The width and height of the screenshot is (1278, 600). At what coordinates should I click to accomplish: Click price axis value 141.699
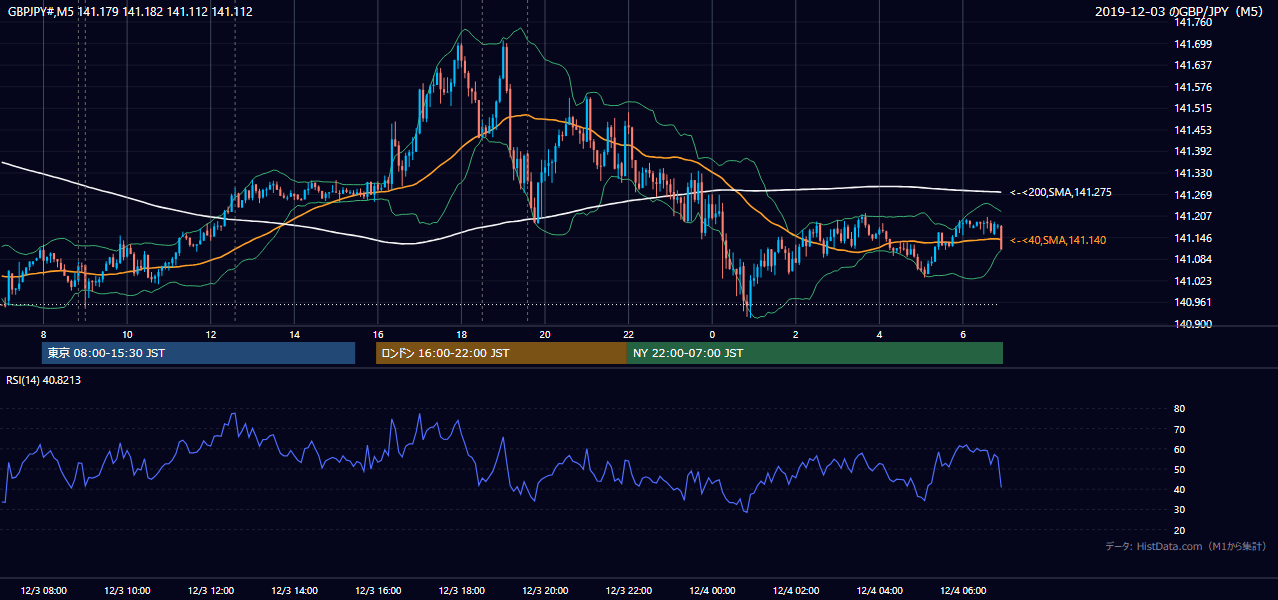[x=1192, y=44]
